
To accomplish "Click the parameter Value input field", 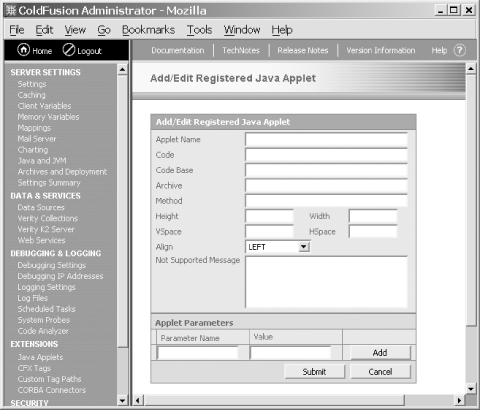I will coord(291,353).
